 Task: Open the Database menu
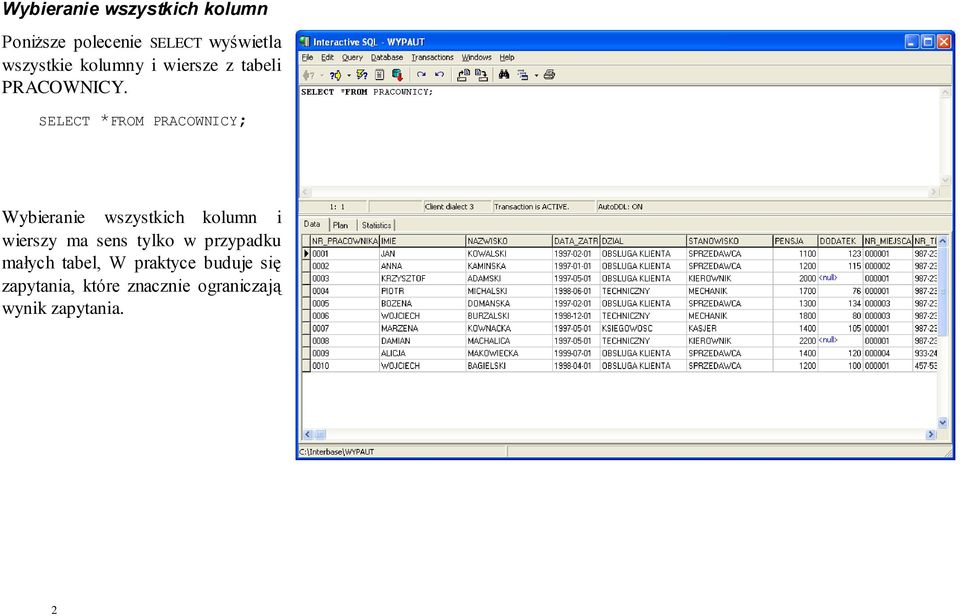(x=387, y=58)
